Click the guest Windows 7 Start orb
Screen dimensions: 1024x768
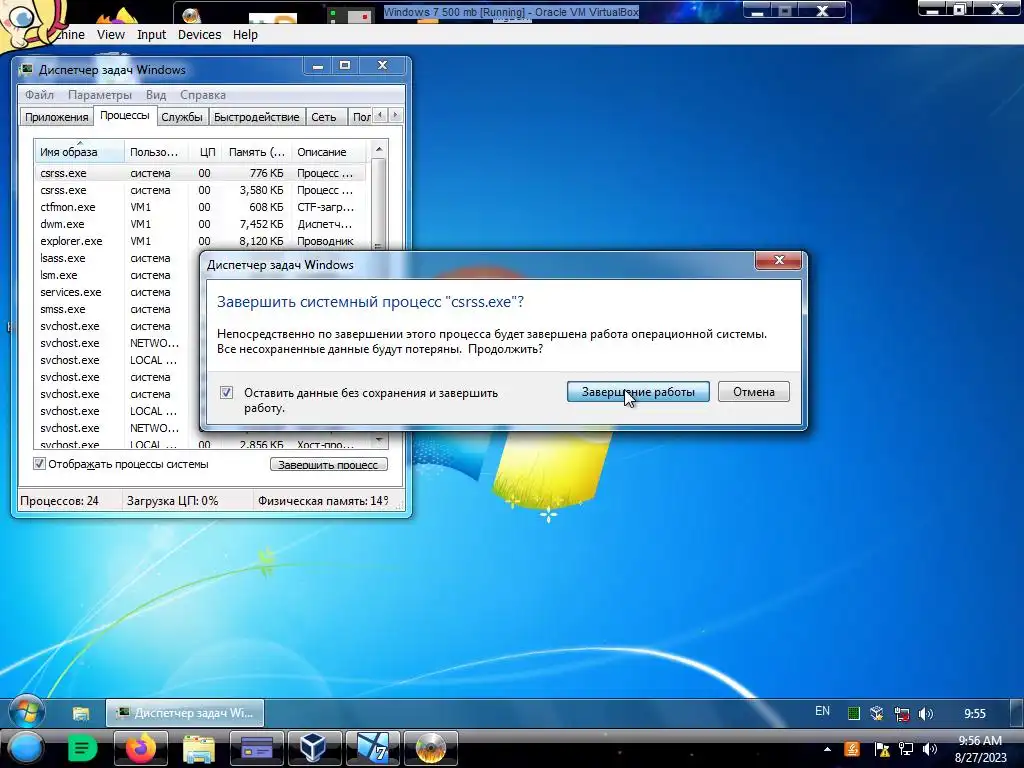pos(26,713)
